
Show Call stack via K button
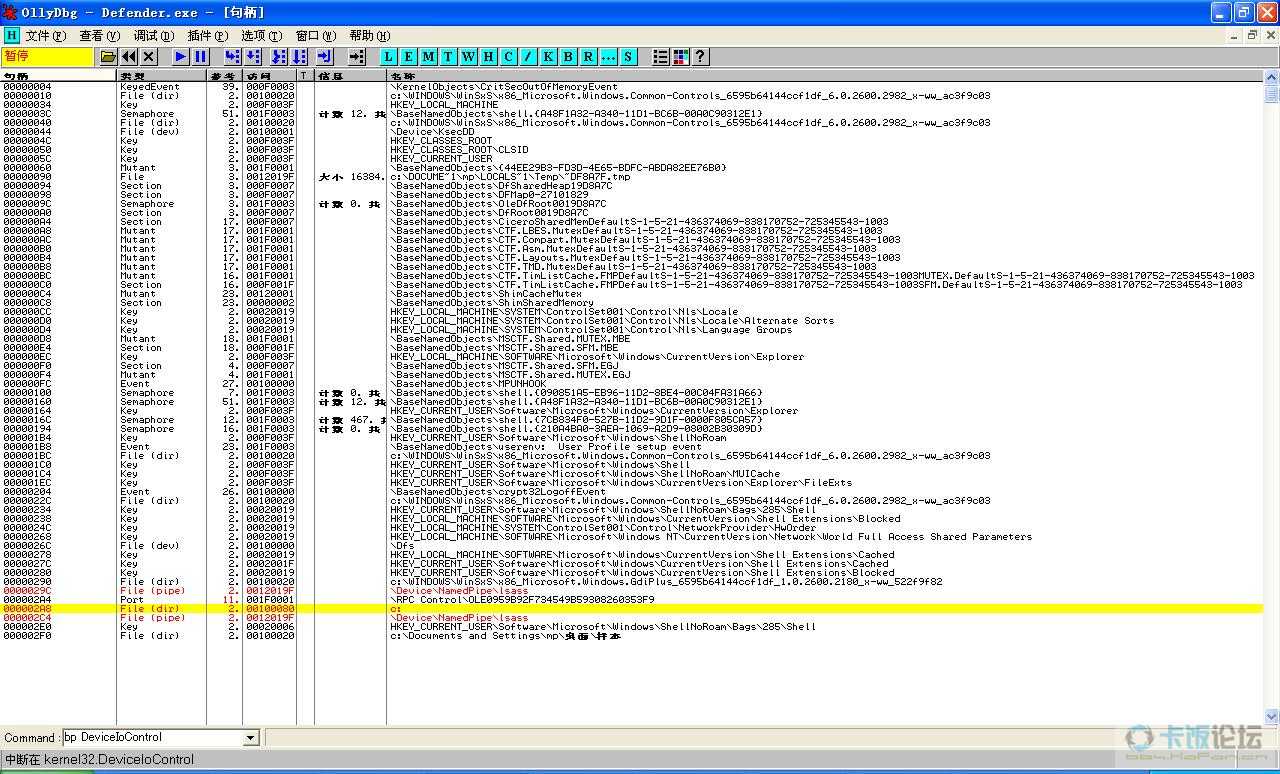pyautogui.click(x=548, y=57)
